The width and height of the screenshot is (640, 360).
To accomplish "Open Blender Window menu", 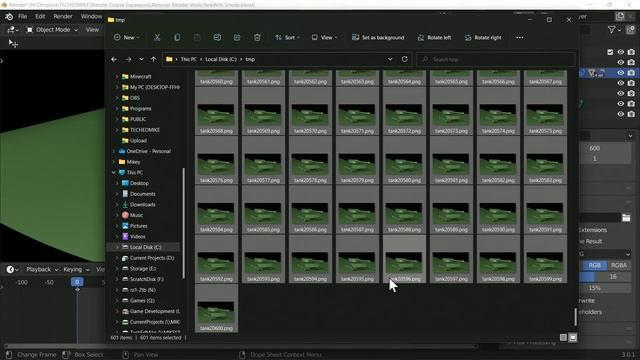I will tap(91, 16).
